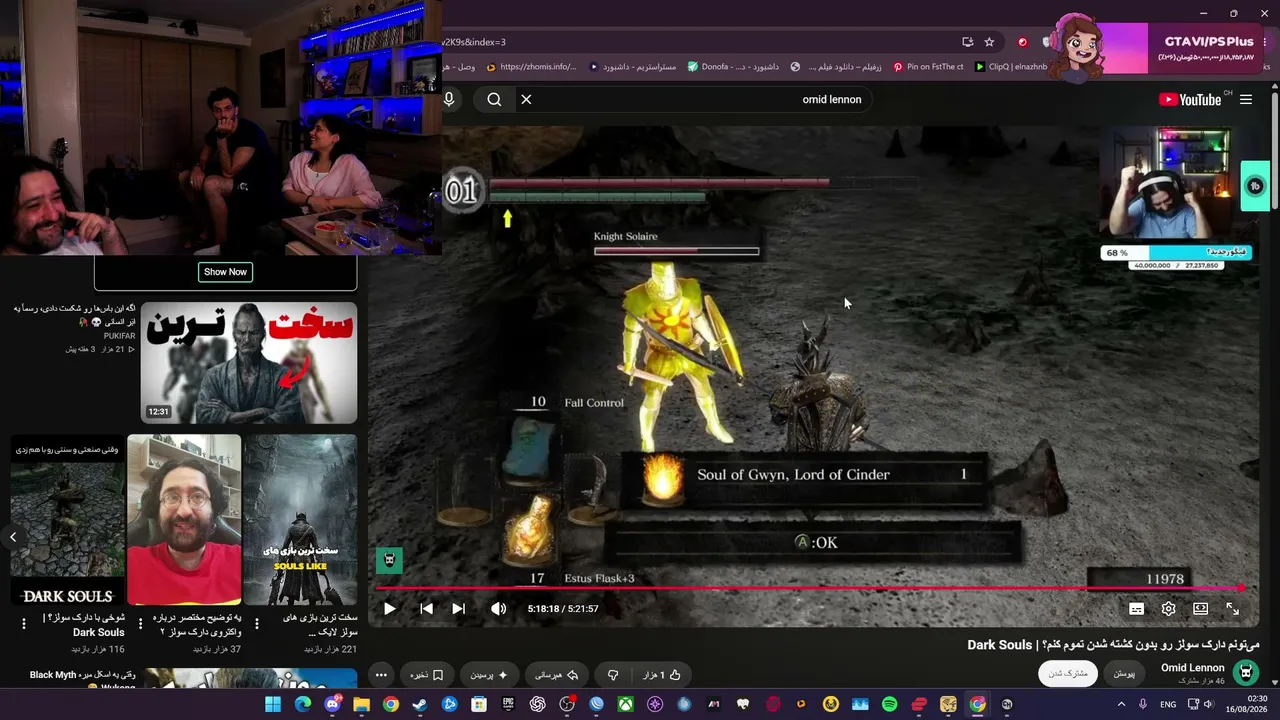Click the Join (پیوستن) button
Viewport: 1280px width, 720px height.
(1124, 674)
